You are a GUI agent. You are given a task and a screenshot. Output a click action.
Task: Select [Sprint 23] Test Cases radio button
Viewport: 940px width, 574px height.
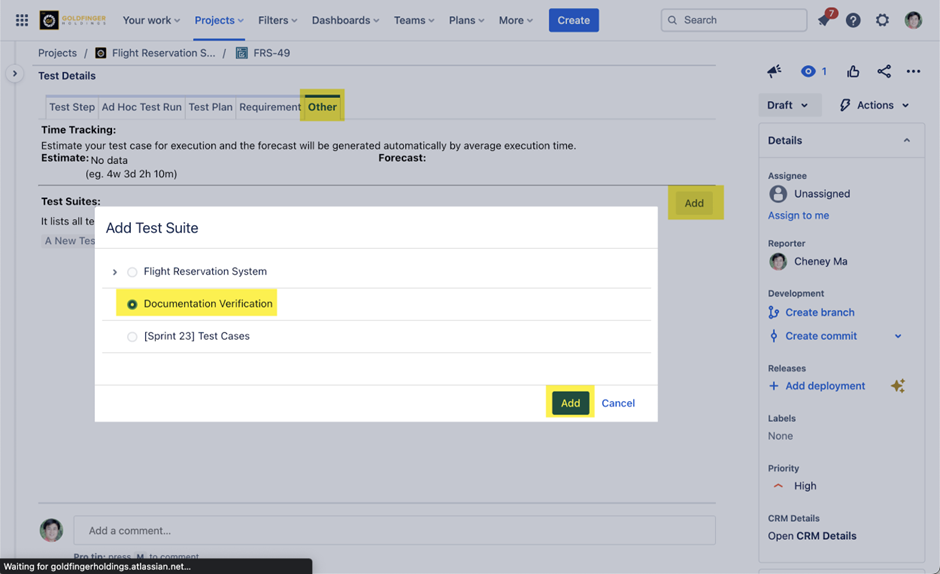(x=132, y=337)
